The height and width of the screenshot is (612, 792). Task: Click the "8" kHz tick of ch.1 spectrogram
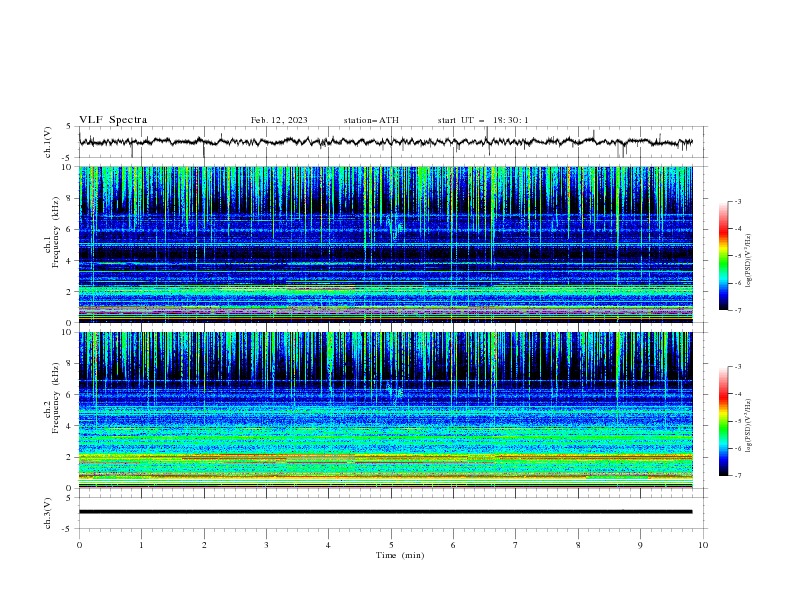pyautogui.click(x=70, y=198)
